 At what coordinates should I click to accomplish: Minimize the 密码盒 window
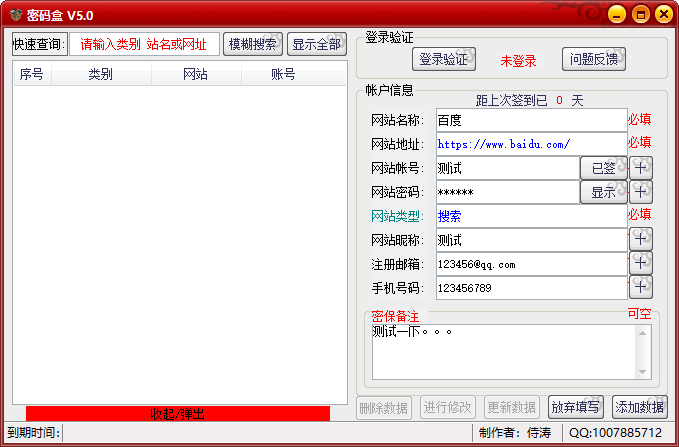(x=617, y=14)
